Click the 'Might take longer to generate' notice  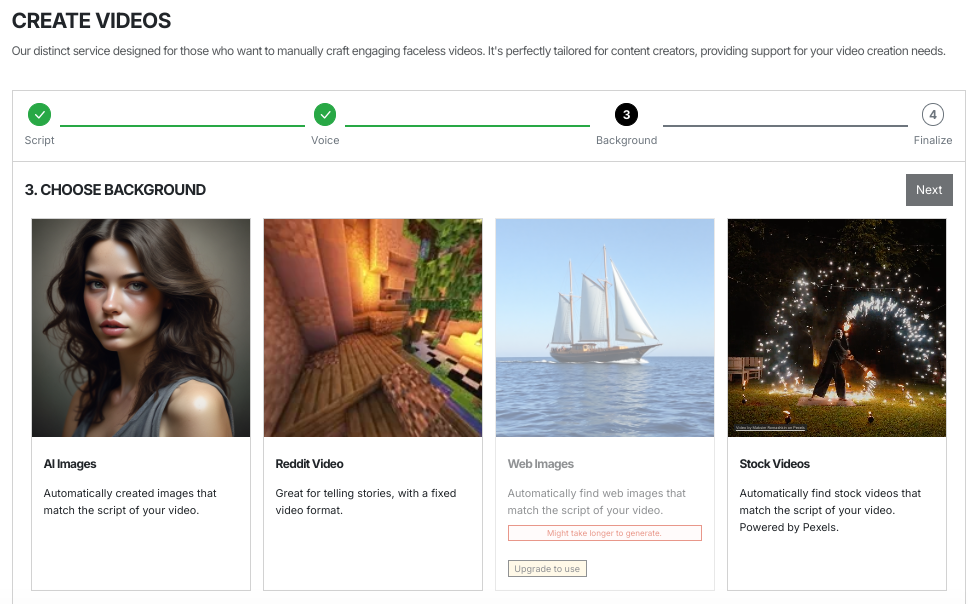click(x=605, y=533)
